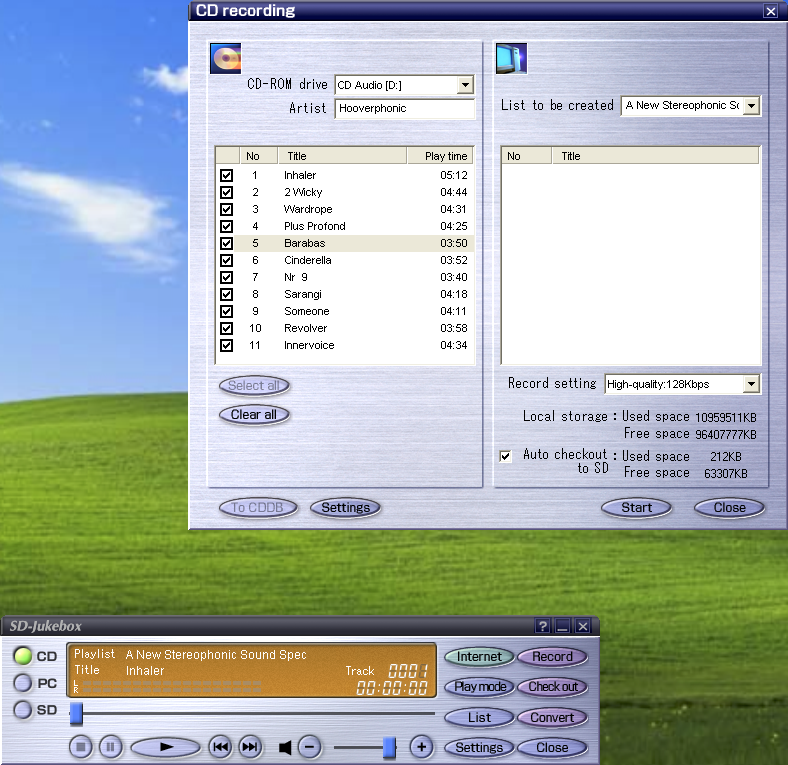Open help with the SD-Jukebox question mark button
788x765 pixels.
(x=542, y=626)
